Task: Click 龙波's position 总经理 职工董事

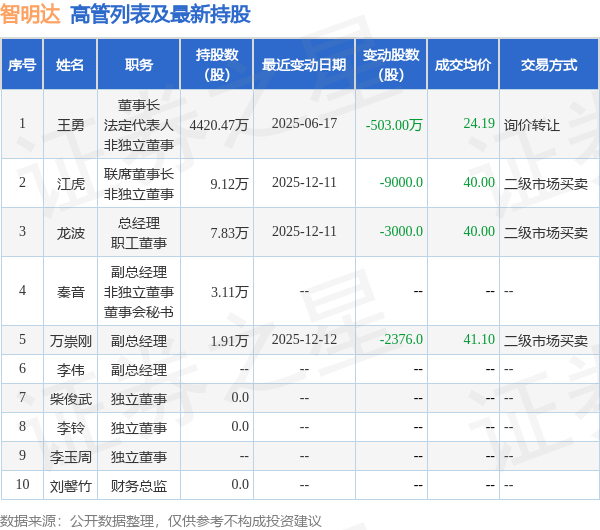Action: (x=139, y=233)
